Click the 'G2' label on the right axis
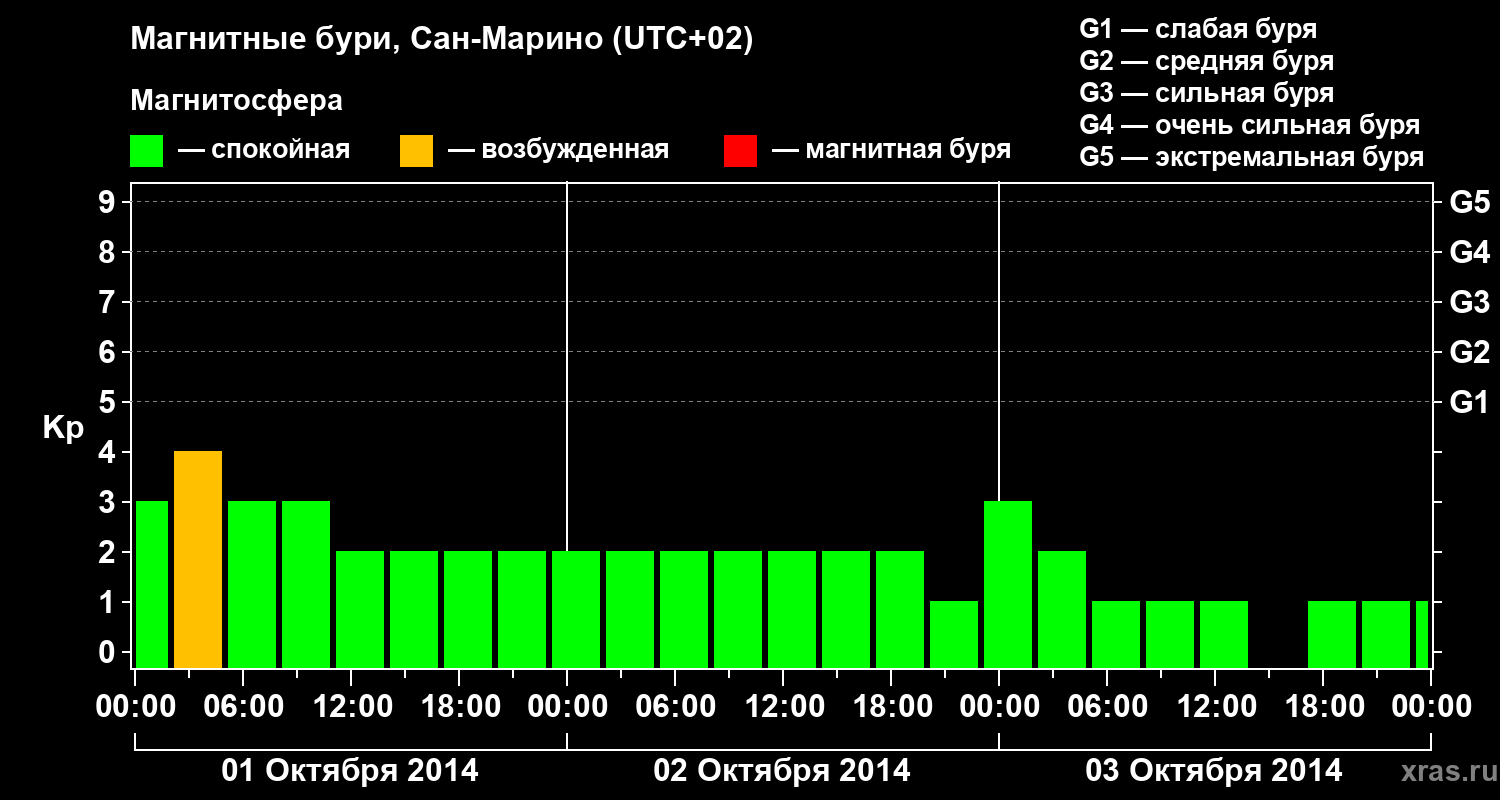This screenshot has height=800, width=1500. (x=1469, y=352)
